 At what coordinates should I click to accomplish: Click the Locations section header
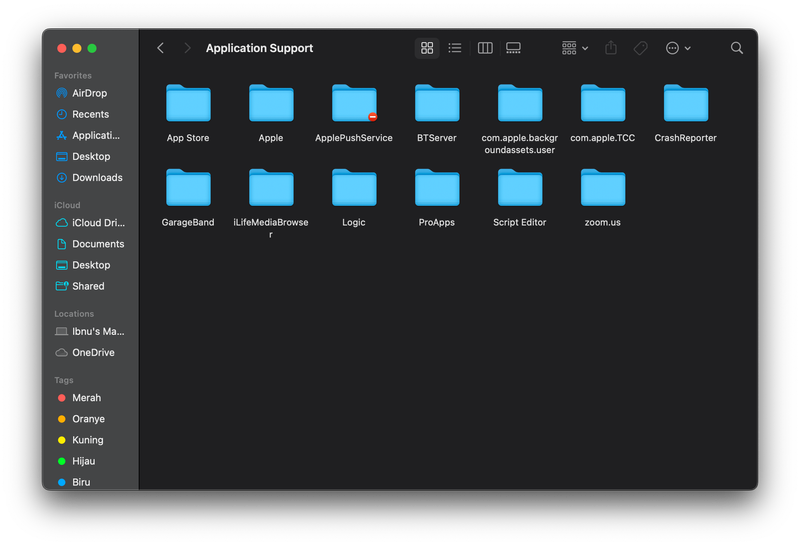[x=74, y=314]
